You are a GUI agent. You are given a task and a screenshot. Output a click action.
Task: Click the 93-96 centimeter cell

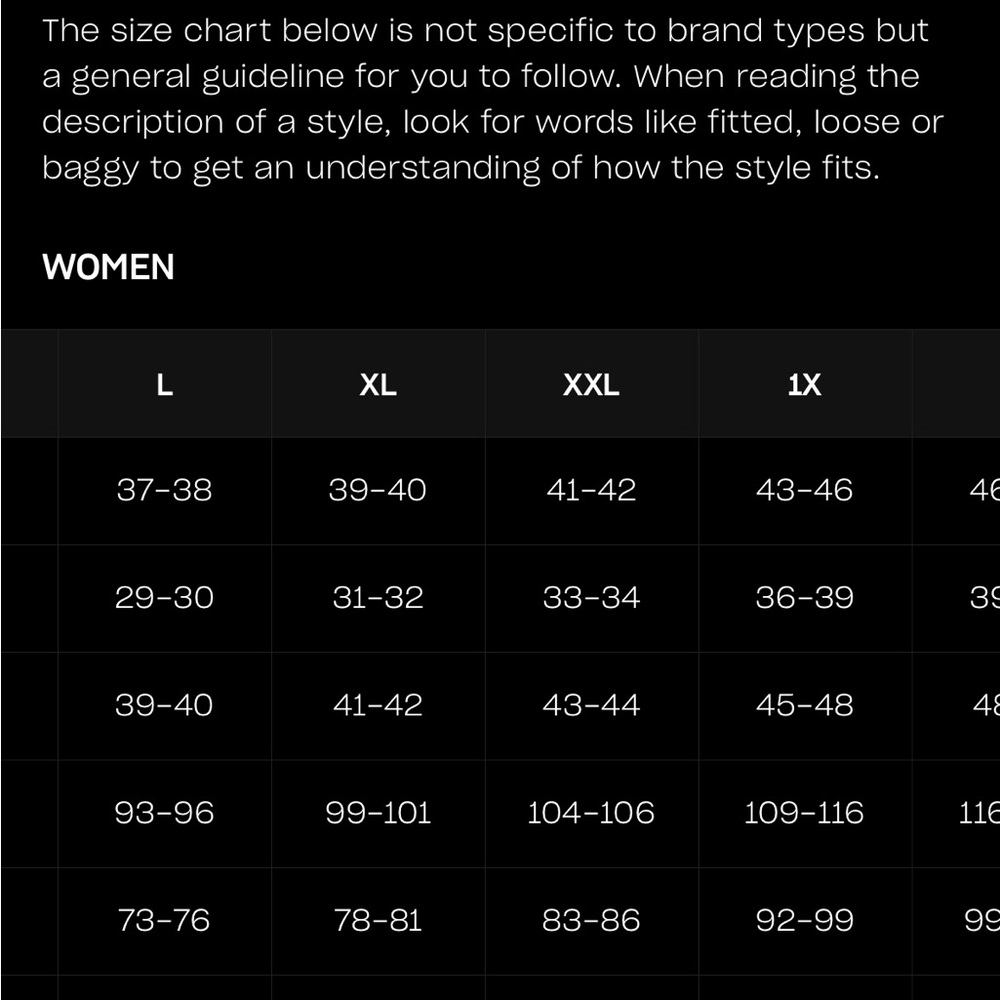[x=165, y=813]
